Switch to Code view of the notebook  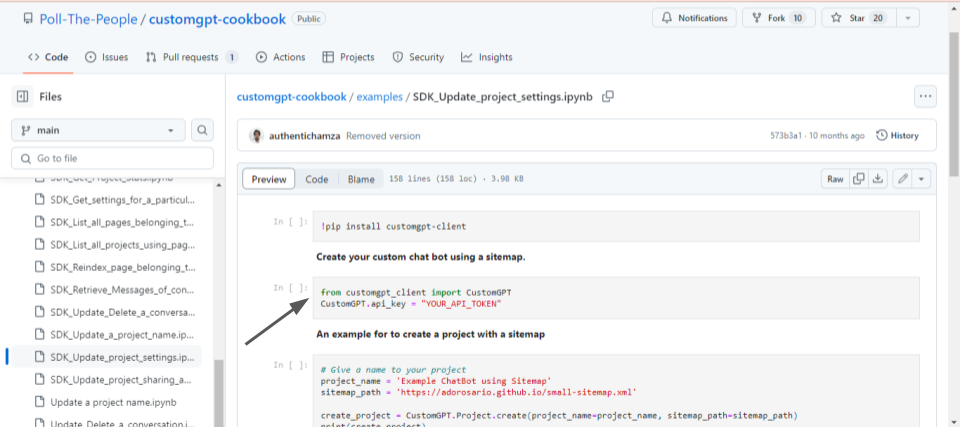click(x=317, y=179)
